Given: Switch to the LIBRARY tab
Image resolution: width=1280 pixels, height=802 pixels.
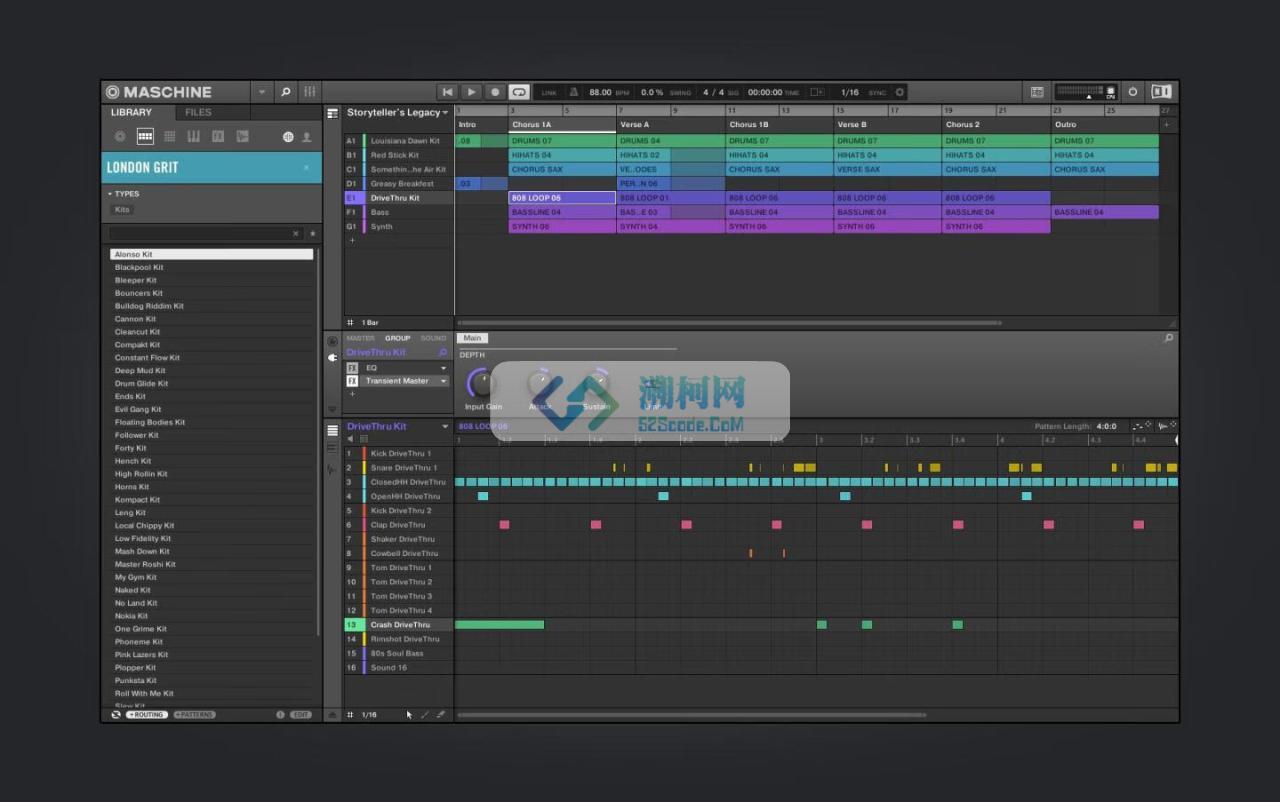Looking at the screenshot, I should click(x=131, y=113).
